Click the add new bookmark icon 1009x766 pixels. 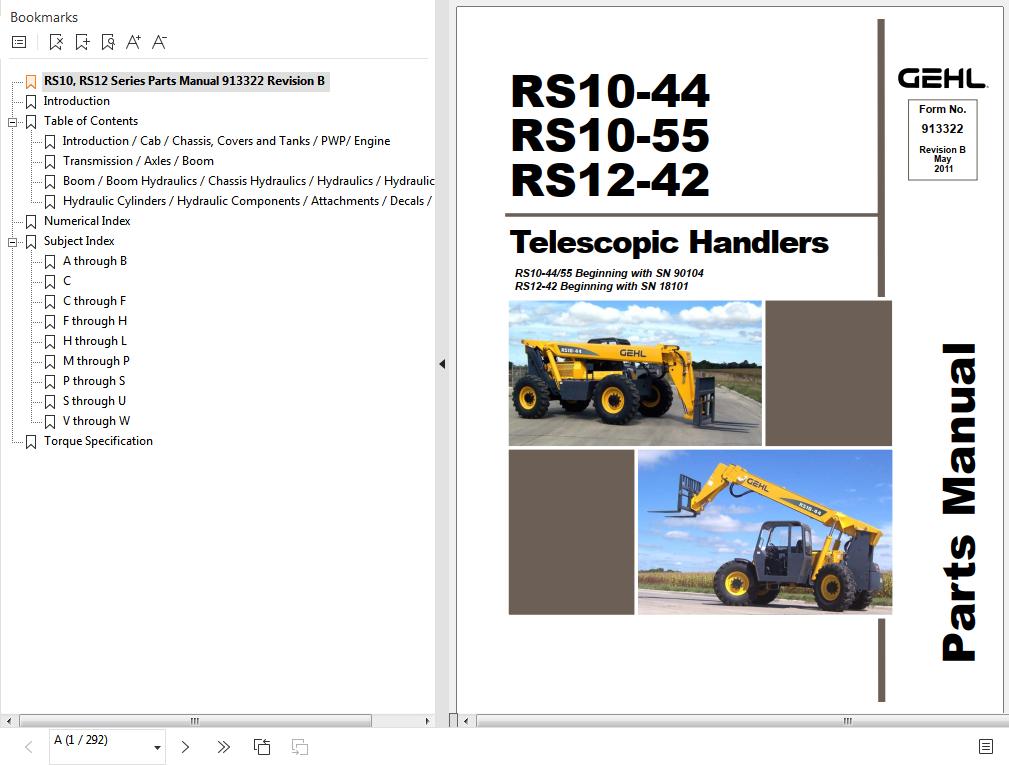[82, 42]
